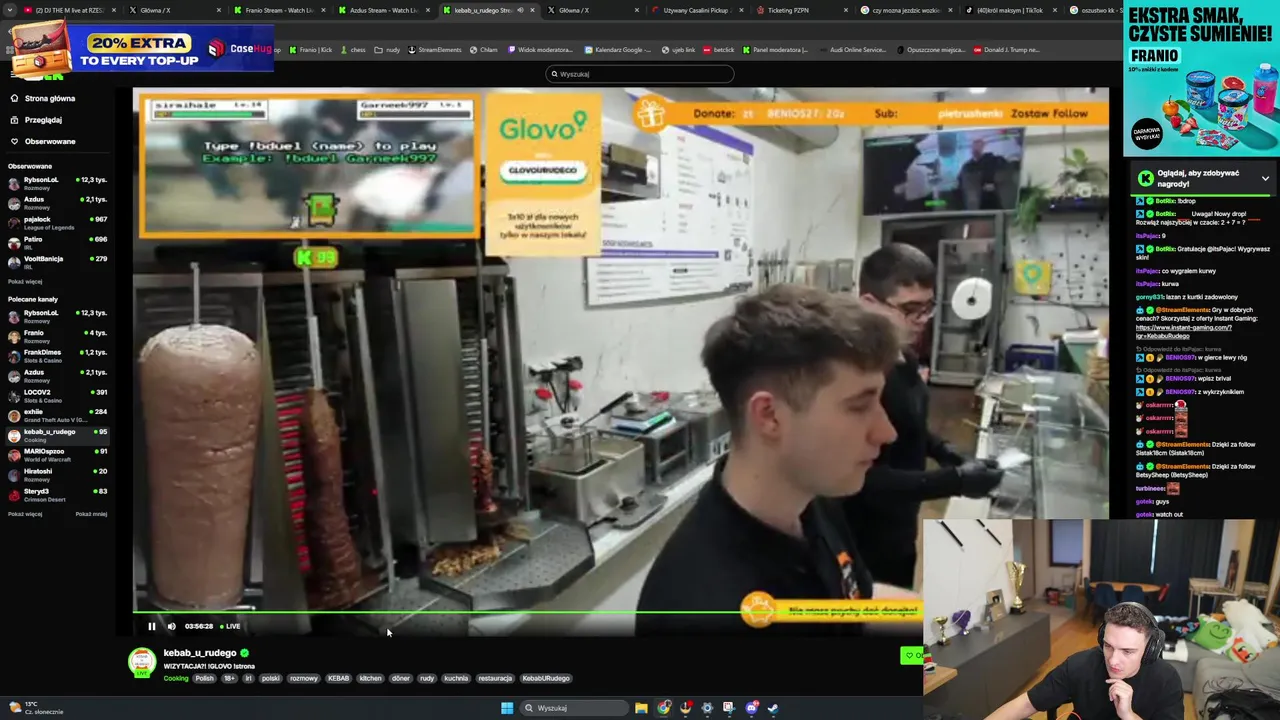Select the restauracja tag
This screenshot has height=720, width=1280.
(x=495, y=678)
